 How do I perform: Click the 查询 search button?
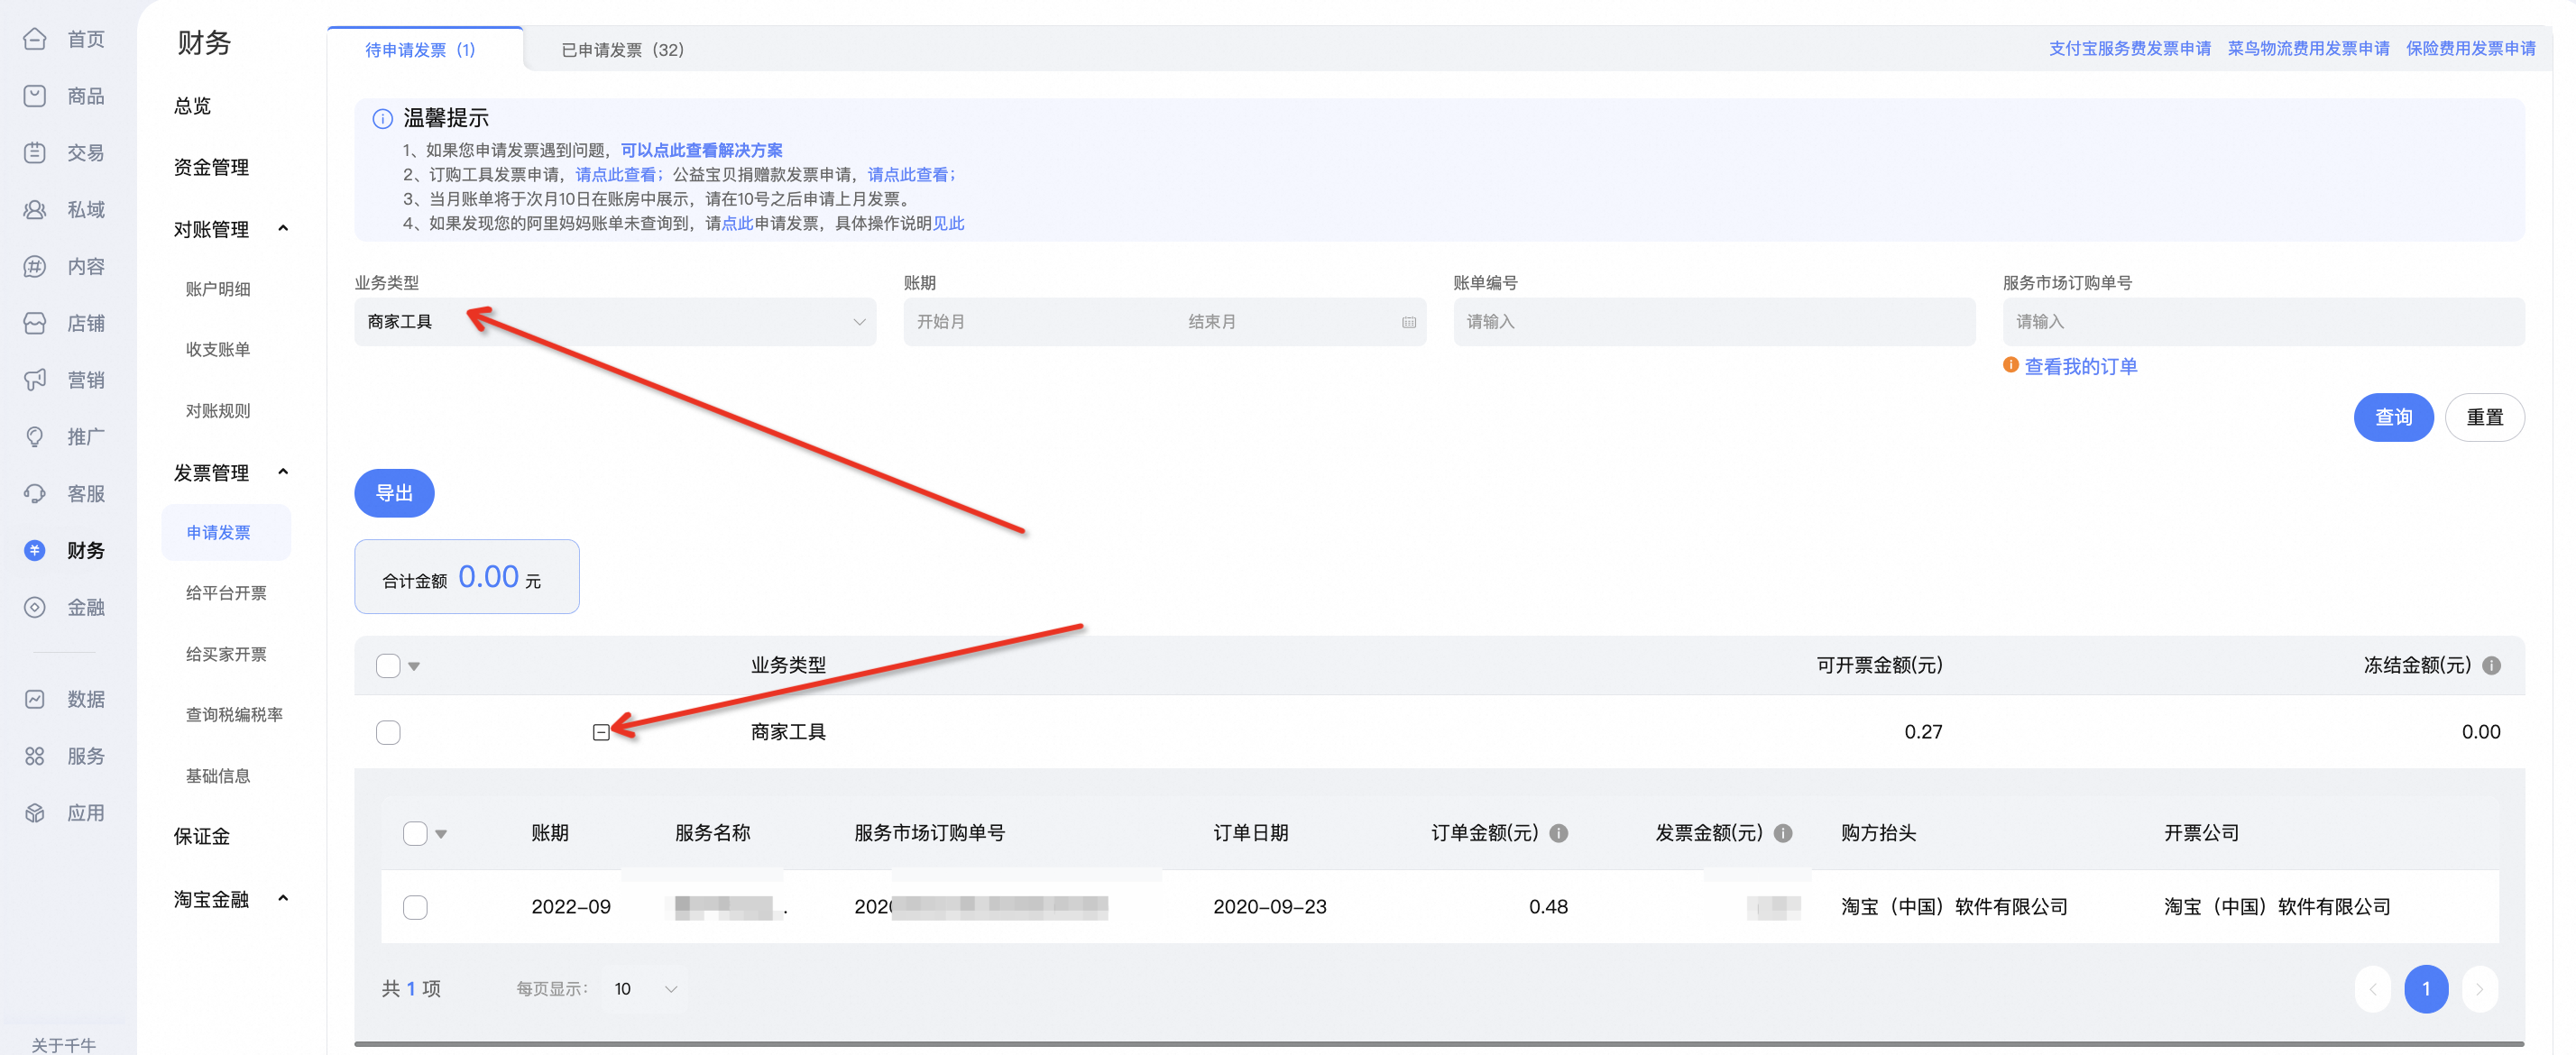2393,418
